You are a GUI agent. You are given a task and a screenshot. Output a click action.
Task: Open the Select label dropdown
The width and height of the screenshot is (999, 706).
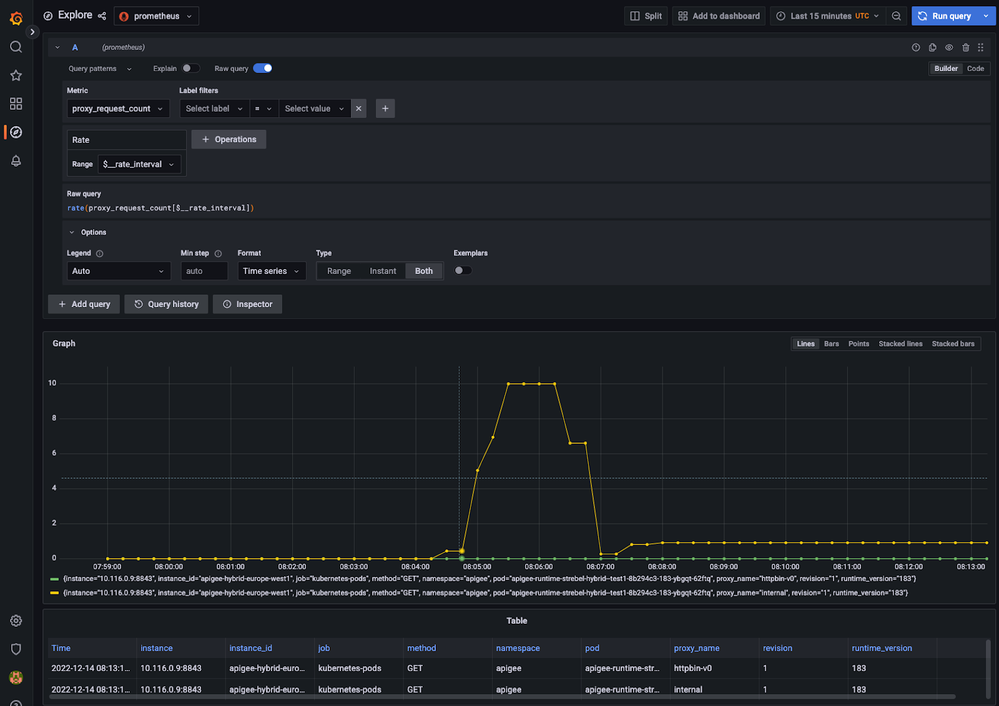(214, 108)
